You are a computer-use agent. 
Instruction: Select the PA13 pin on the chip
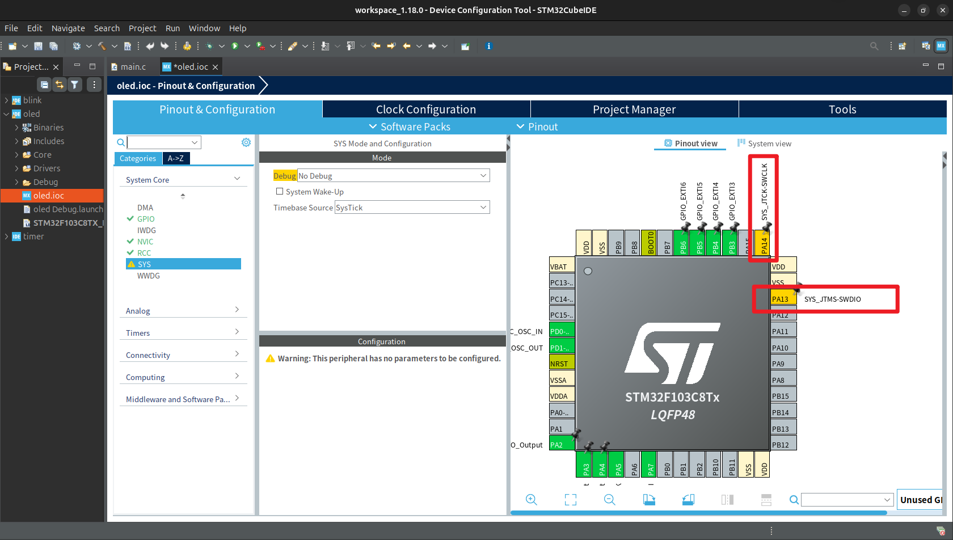point(781,299)
